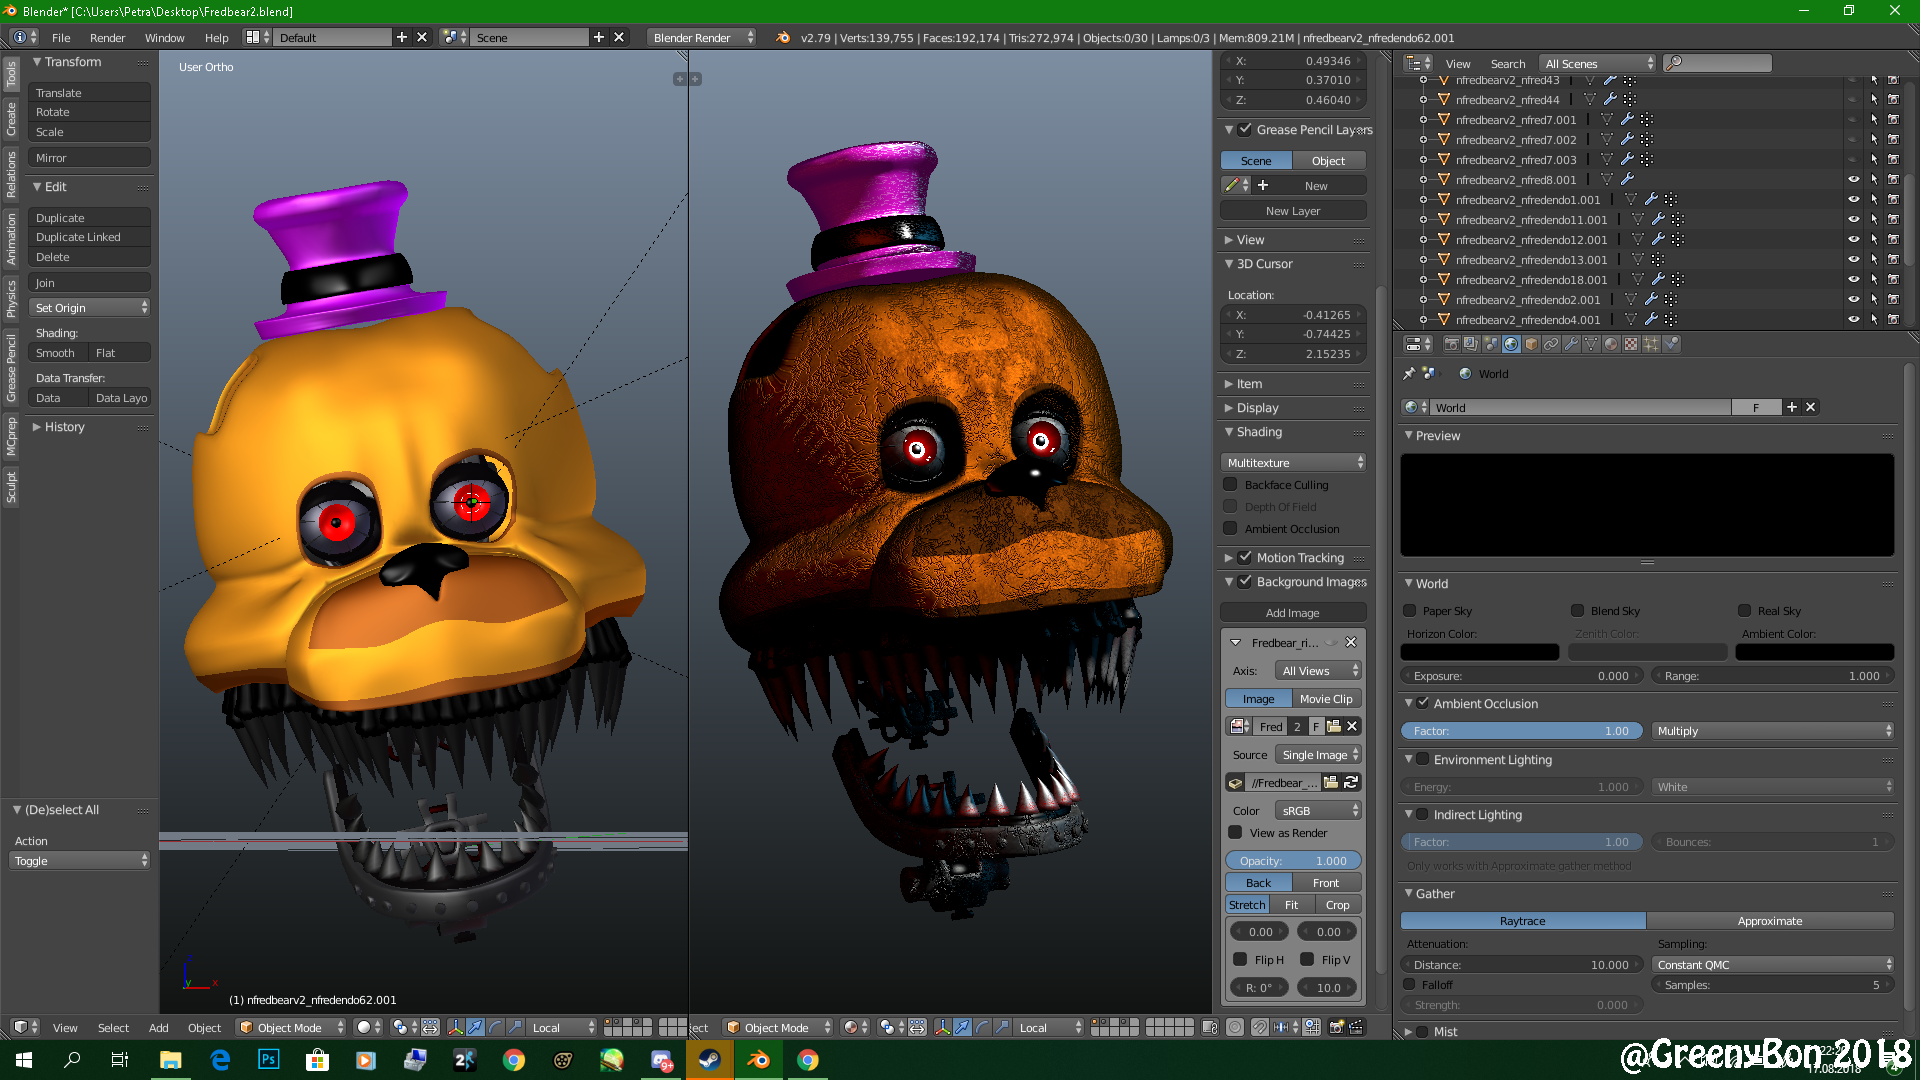The width and height of the screenshot is (1920, 1080).
Task: Click the New Layer button
Action: 1293,211
